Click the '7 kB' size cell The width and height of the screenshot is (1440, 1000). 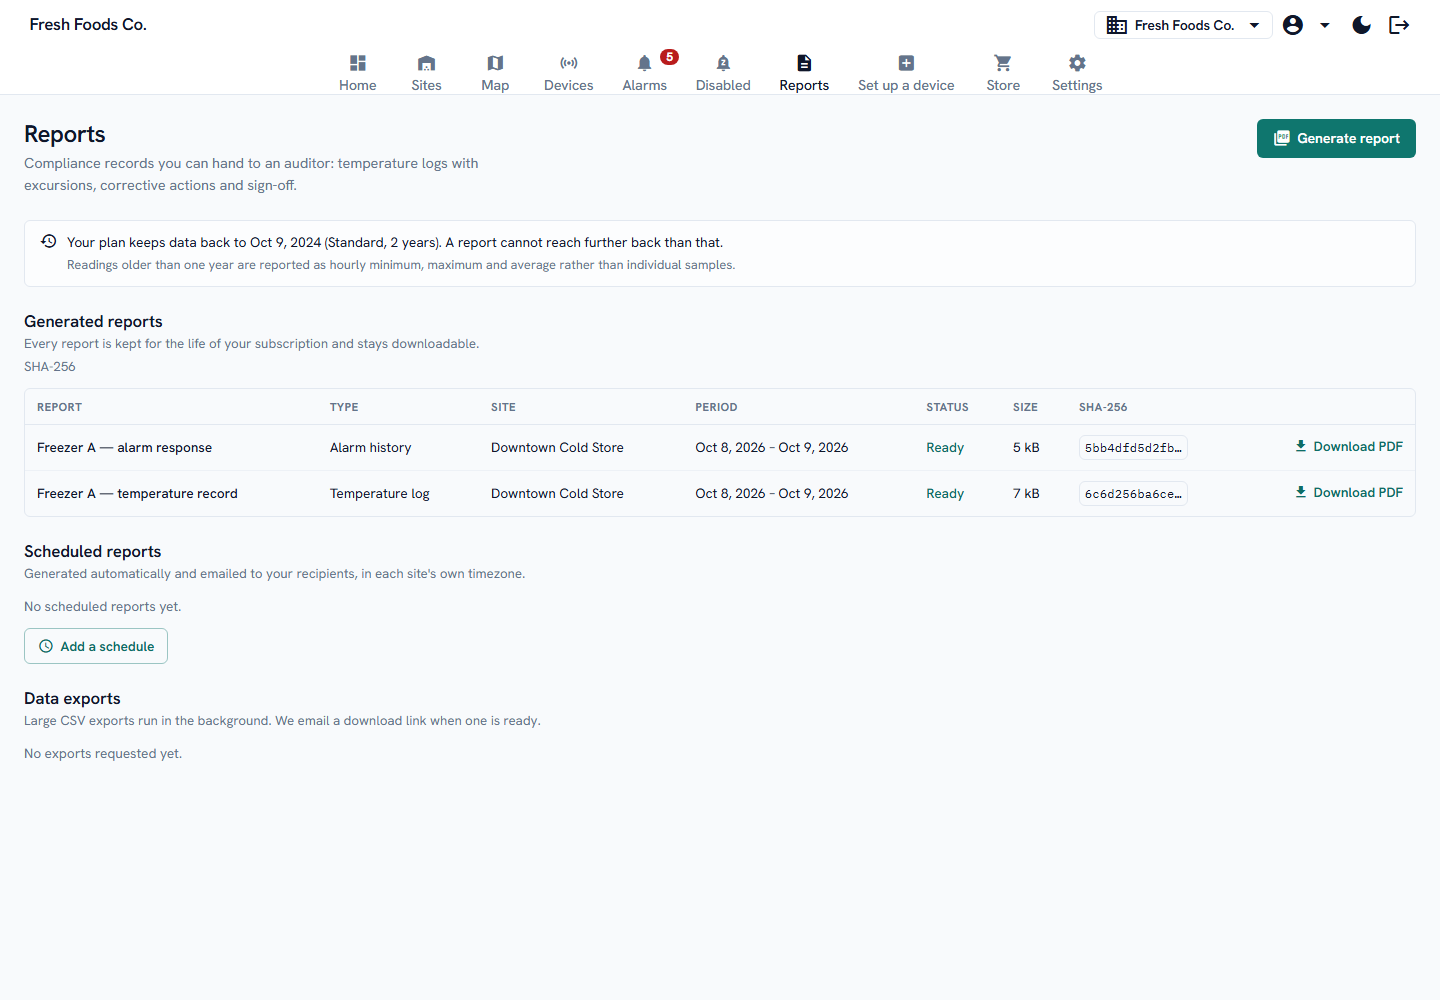1026,494
